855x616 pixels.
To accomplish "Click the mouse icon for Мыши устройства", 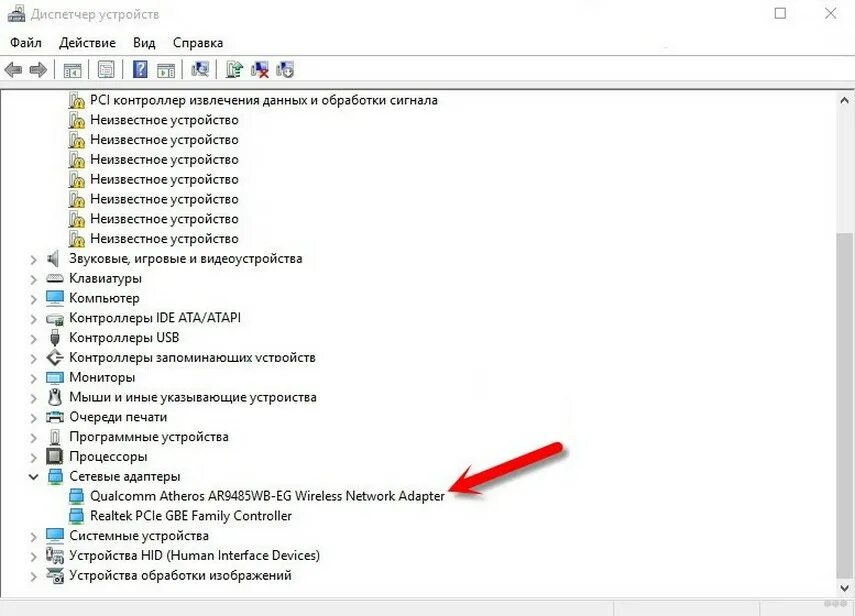I will click(55, 397).
